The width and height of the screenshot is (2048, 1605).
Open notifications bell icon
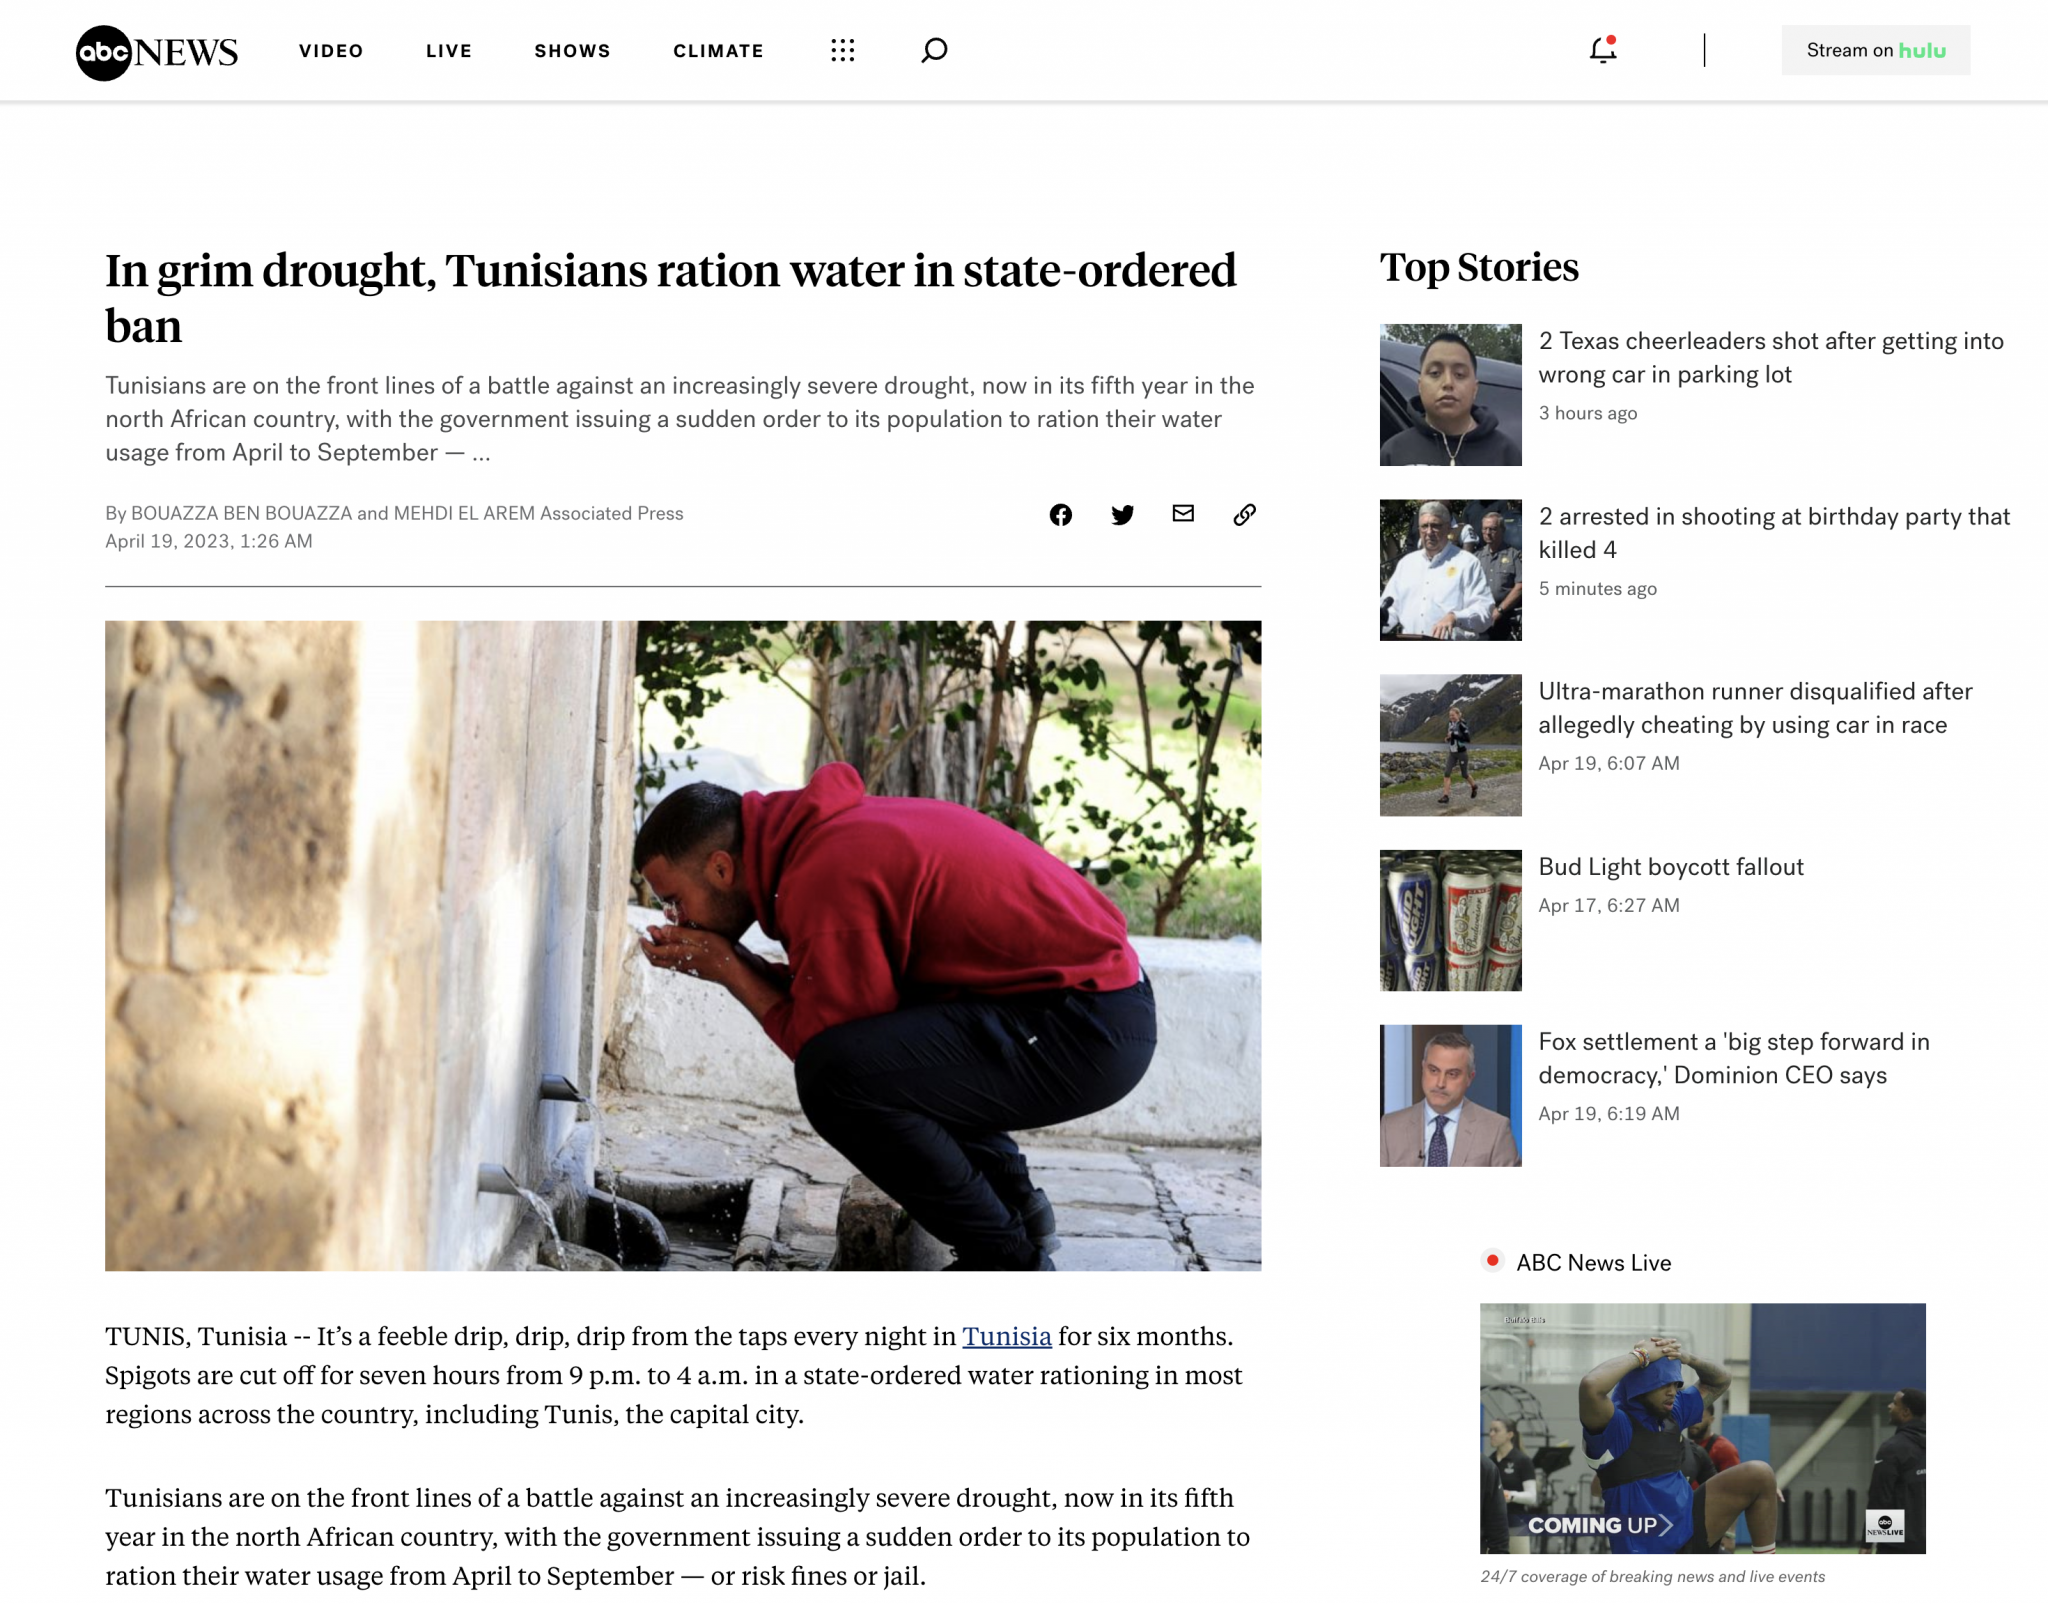[1603, 50]
